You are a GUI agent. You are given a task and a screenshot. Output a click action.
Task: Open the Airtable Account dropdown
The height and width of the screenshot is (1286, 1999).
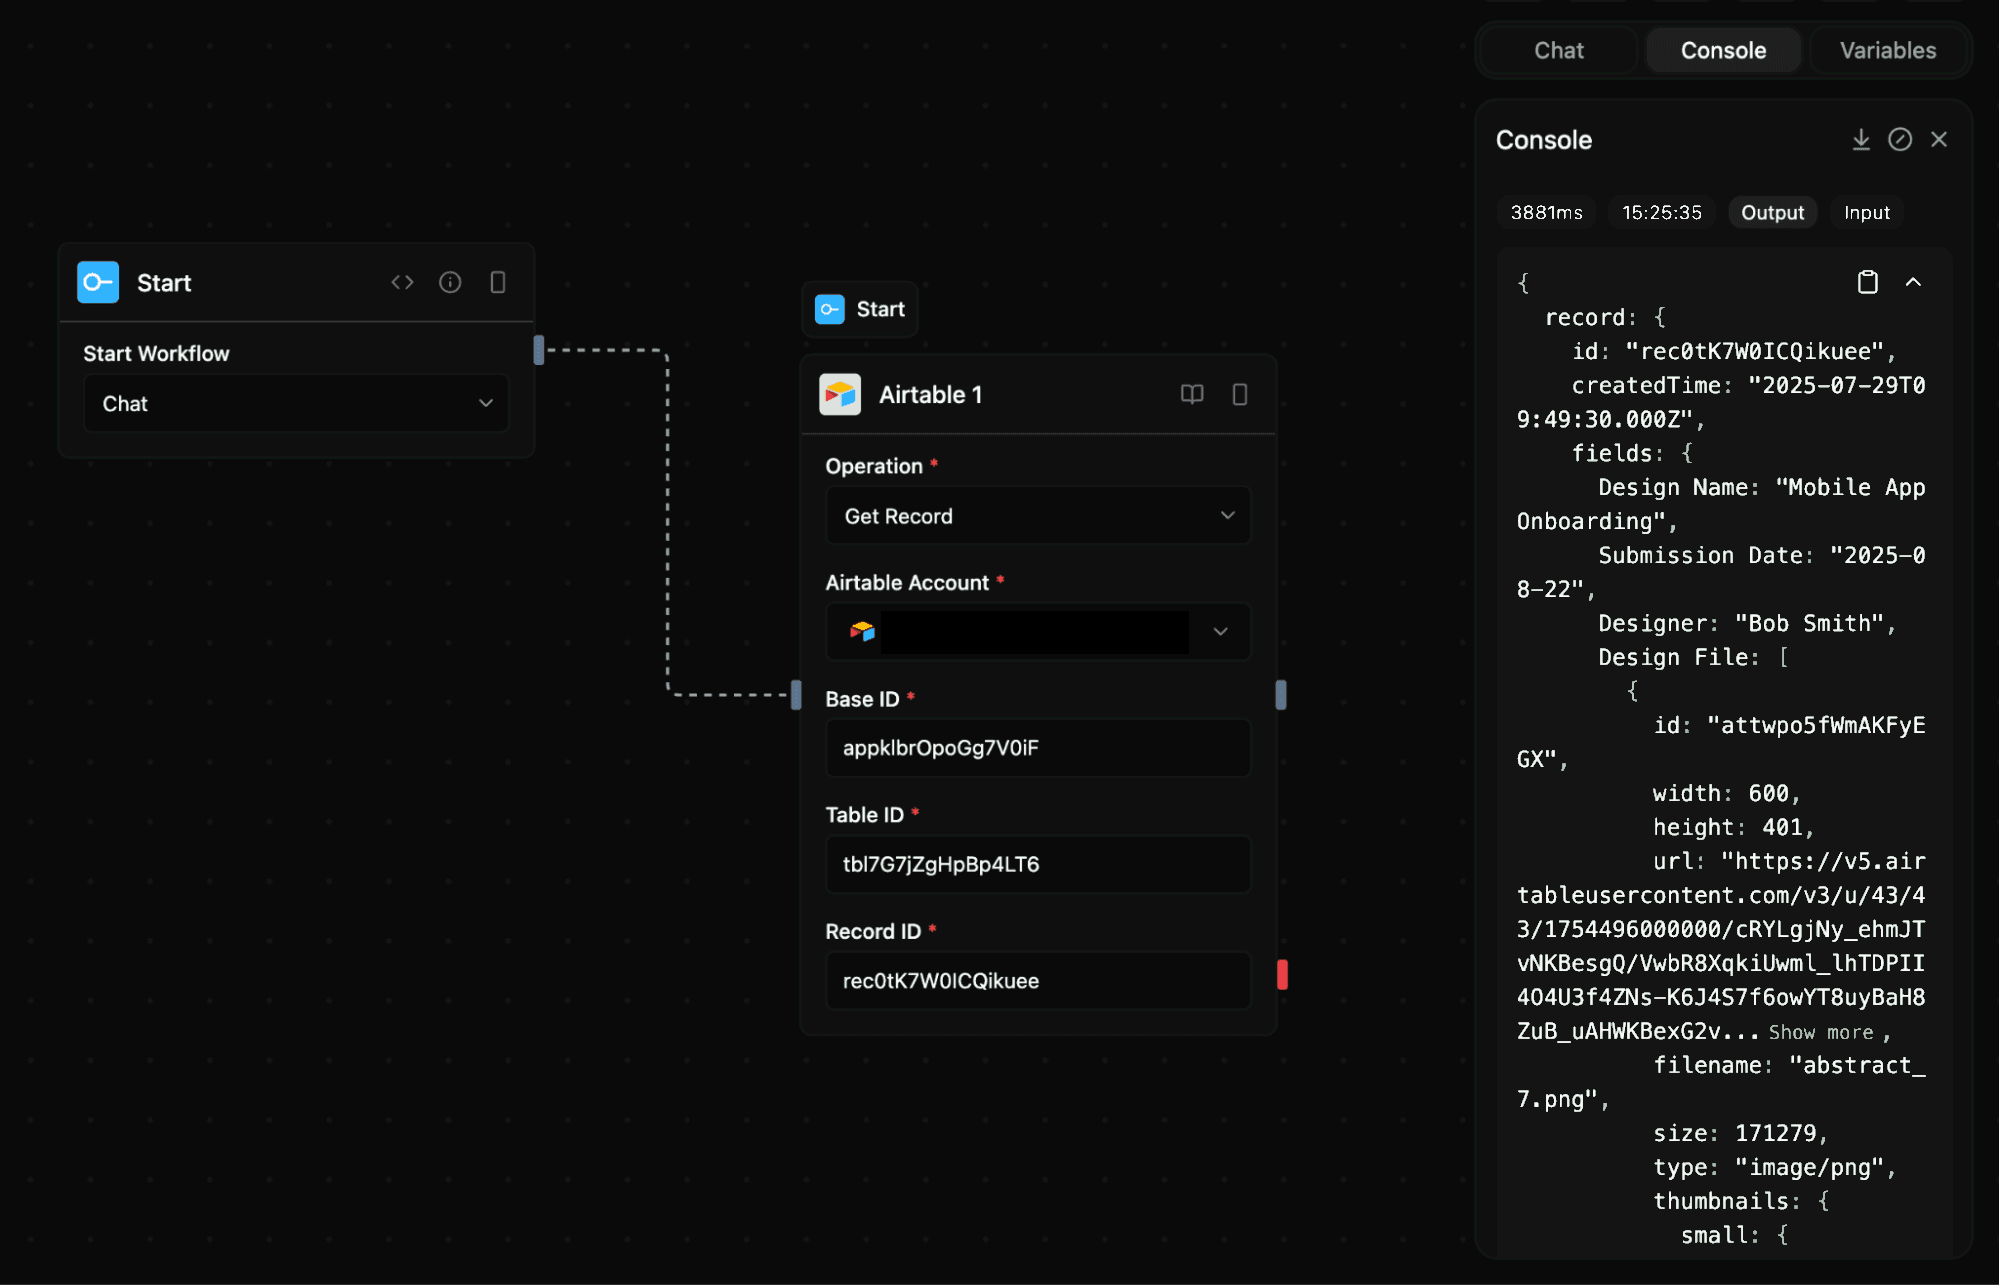point(1037,632)
